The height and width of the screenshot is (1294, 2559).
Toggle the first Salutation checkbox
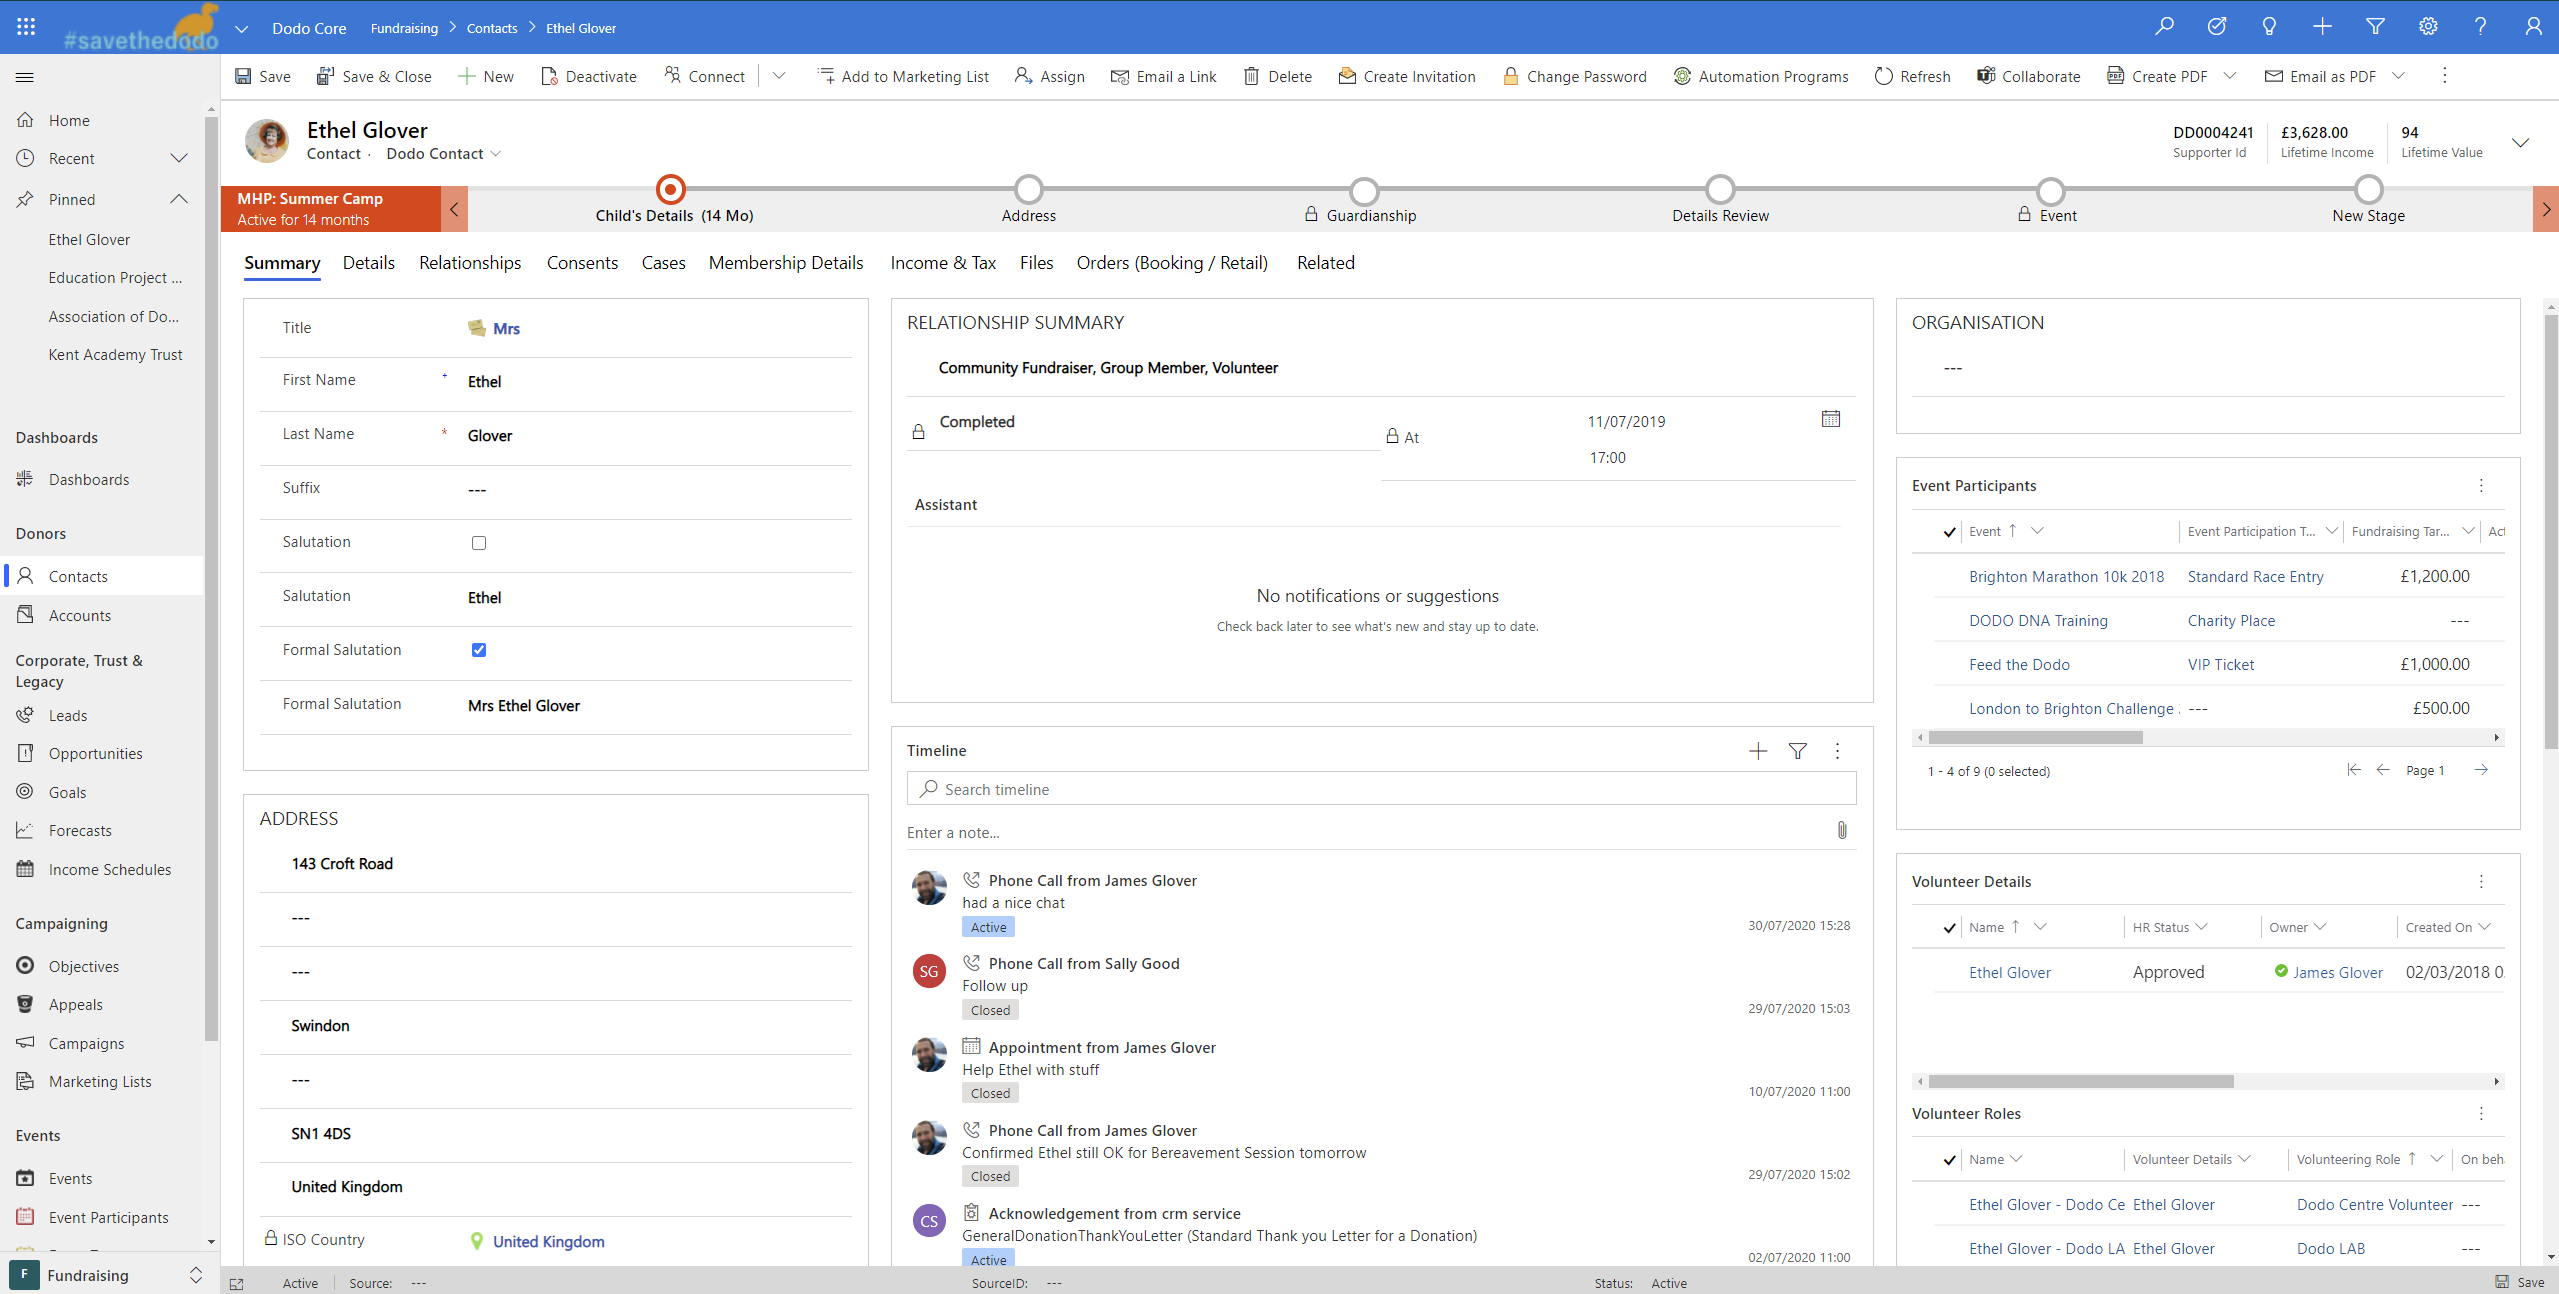479,543
